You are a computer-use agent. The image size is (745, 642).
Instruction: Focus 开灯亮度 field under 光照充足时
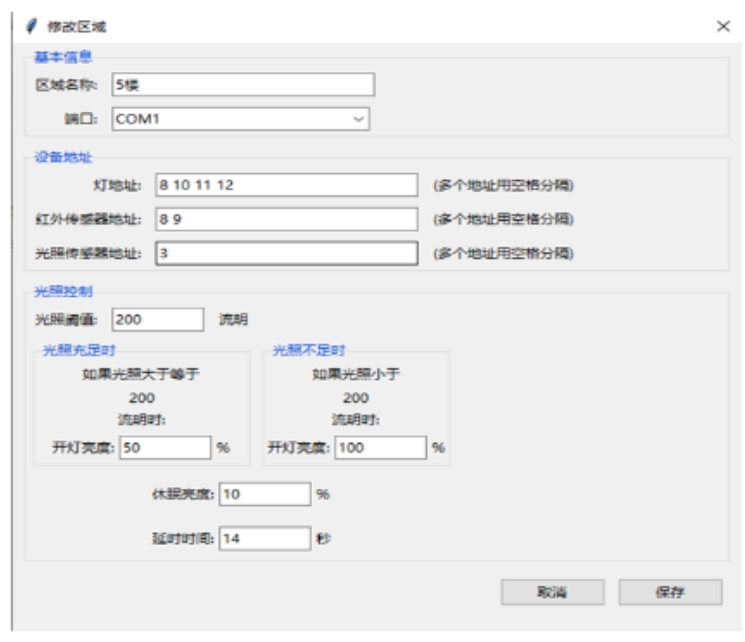(165, 448)
